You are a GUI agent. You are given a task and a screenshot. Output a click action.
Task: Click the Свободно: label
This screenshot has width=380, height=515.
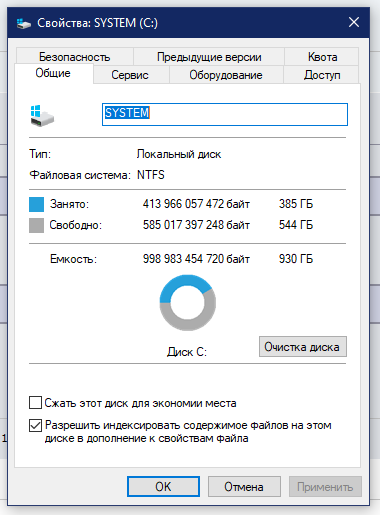coord(76,225)
